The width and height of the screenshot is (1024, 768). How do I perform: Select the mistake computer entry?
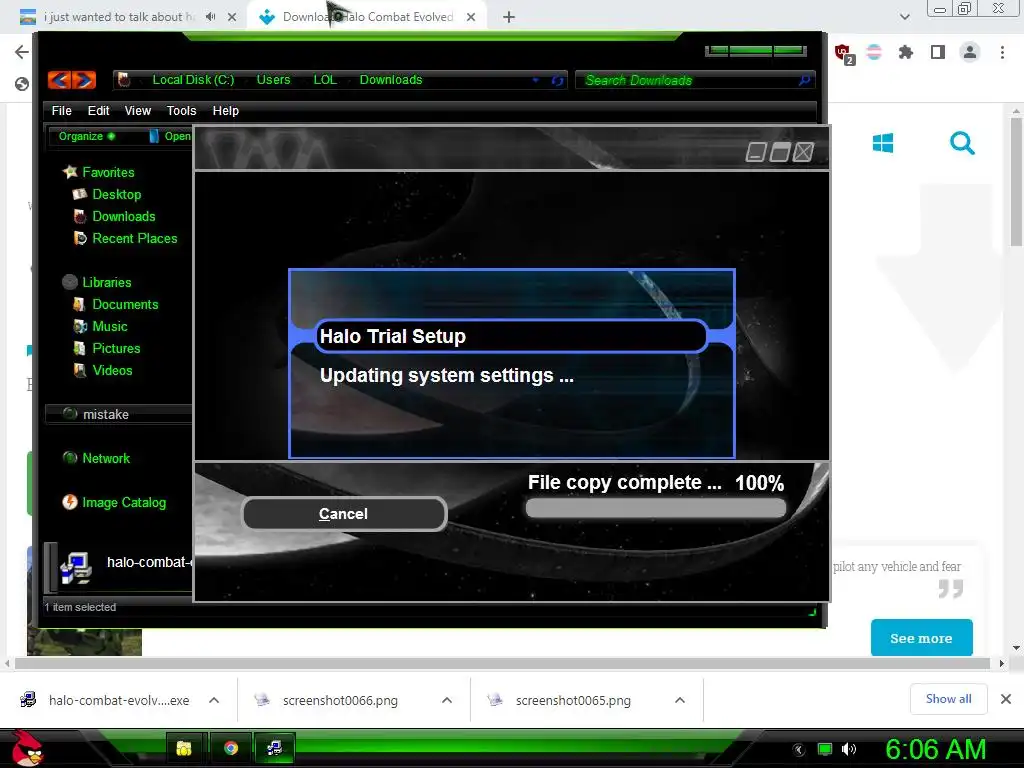tap(119, 414)
